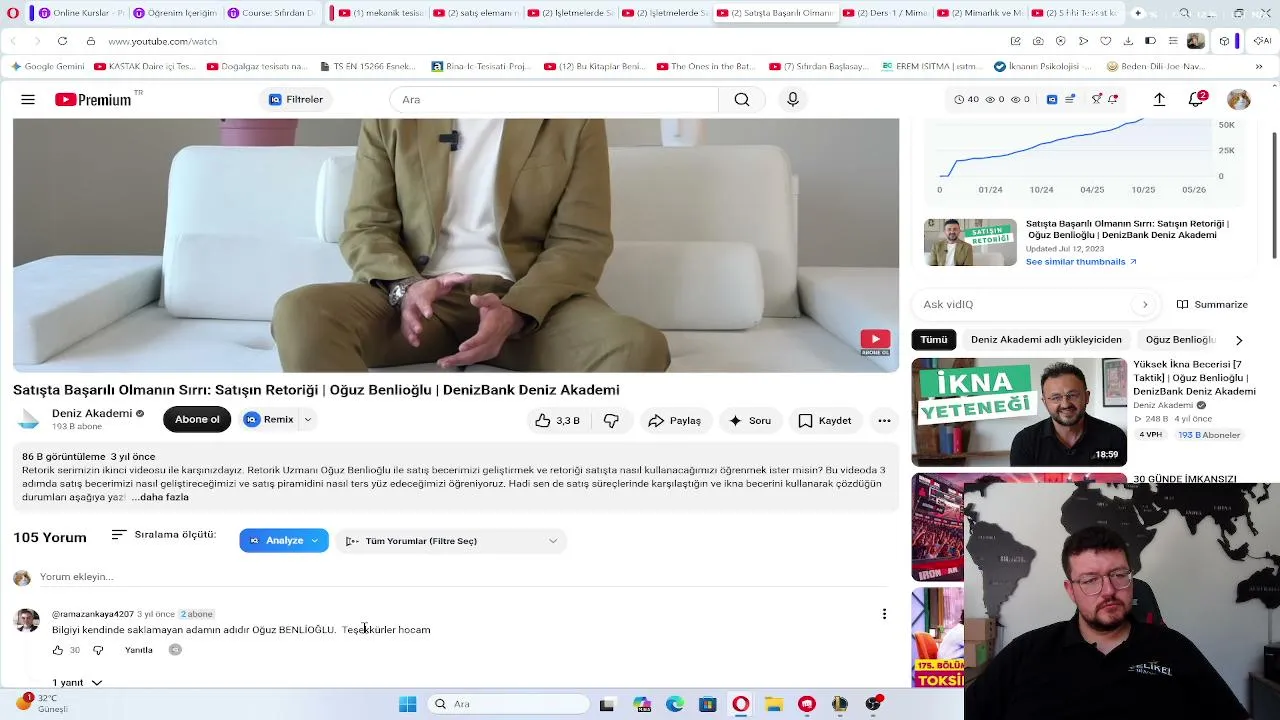The image size is (1280, 720).
Task: Click the Windows taskbar search box
Action: [x=509, y=704]
